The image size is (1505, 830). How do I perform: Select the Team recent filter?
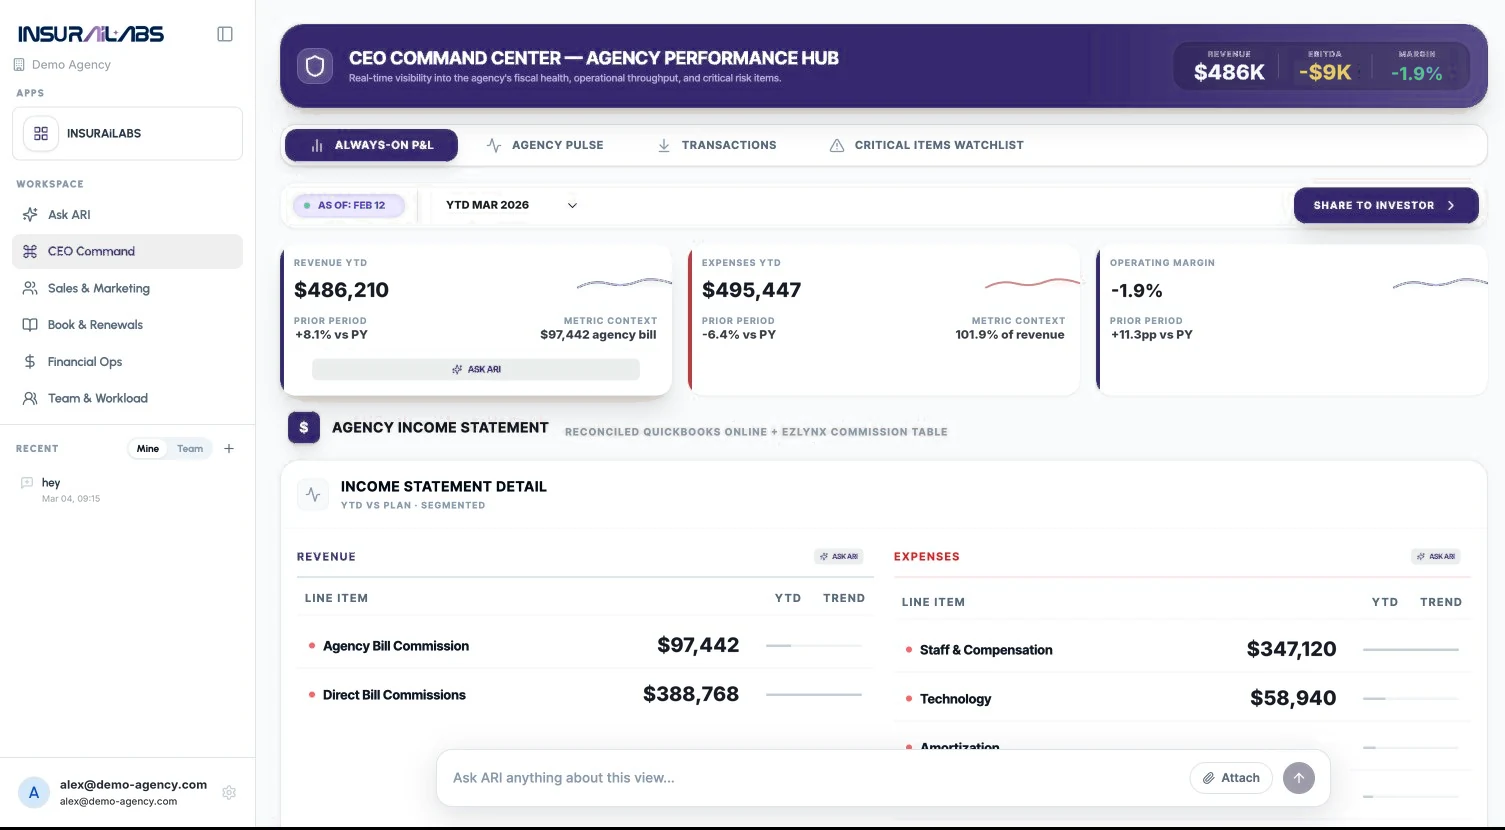pos(190,449)
